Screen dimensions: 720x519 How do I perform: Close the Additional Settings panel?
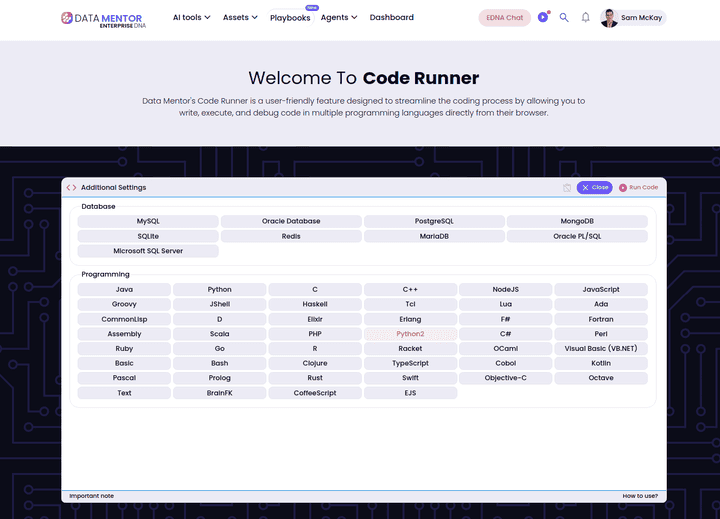pos(594,188)
